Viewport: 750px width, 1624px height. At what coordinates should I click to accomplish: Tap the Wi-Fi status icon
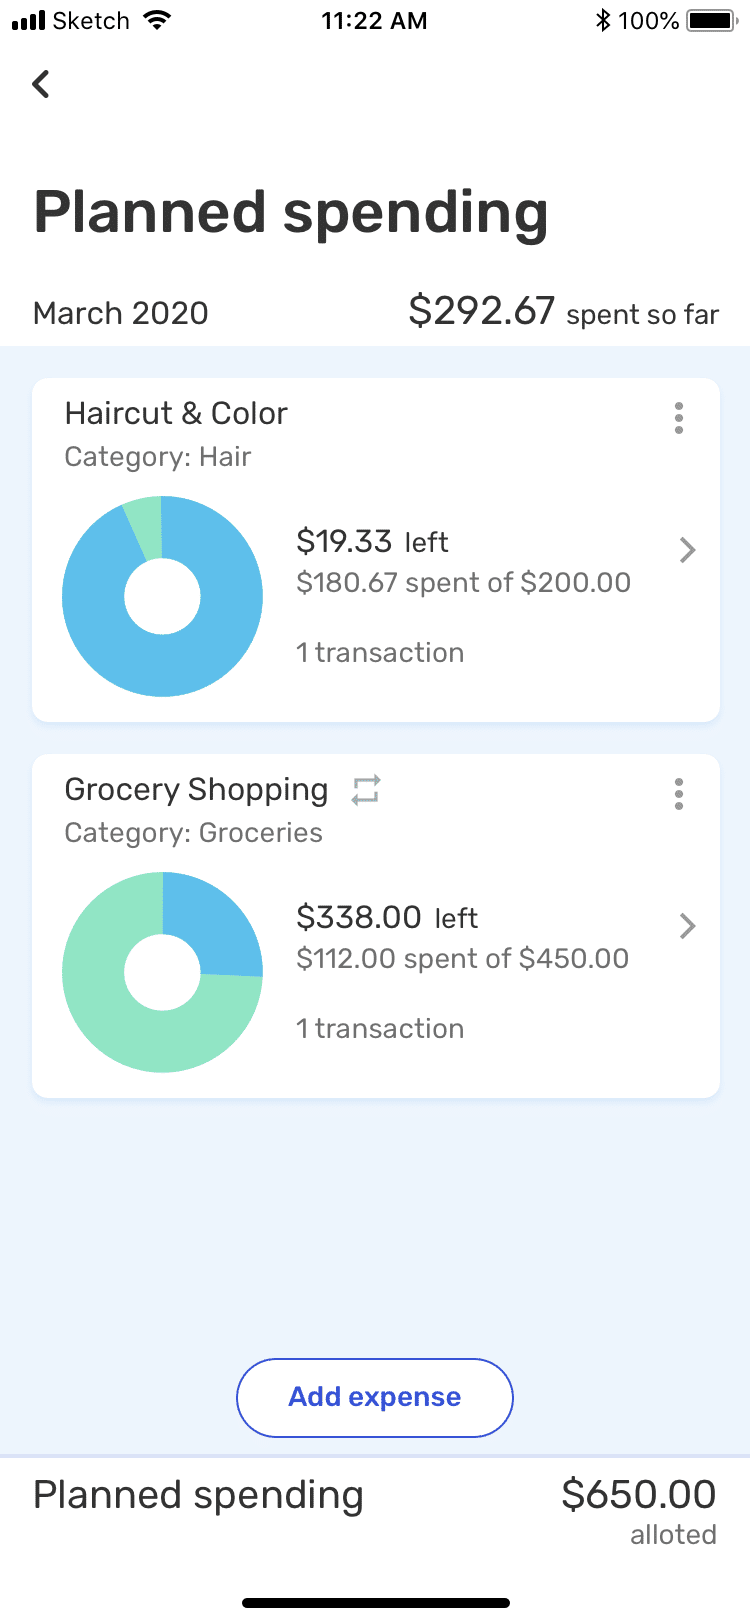tap(157, 21)
